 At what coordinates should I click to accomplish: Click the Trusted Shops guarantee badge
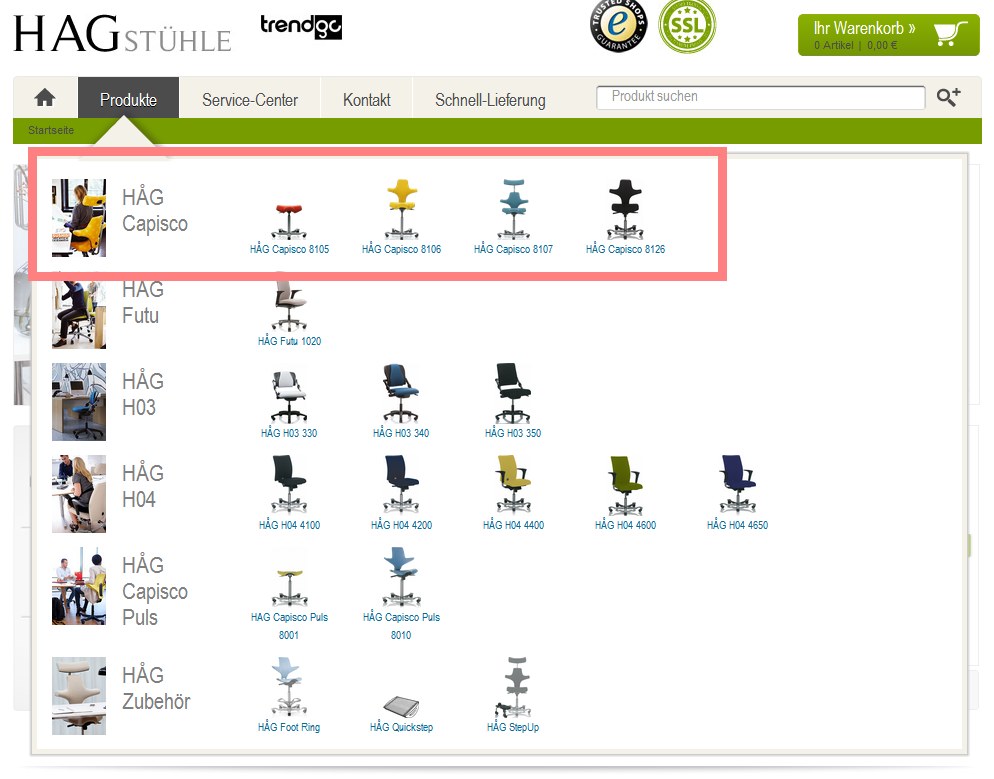618,25
